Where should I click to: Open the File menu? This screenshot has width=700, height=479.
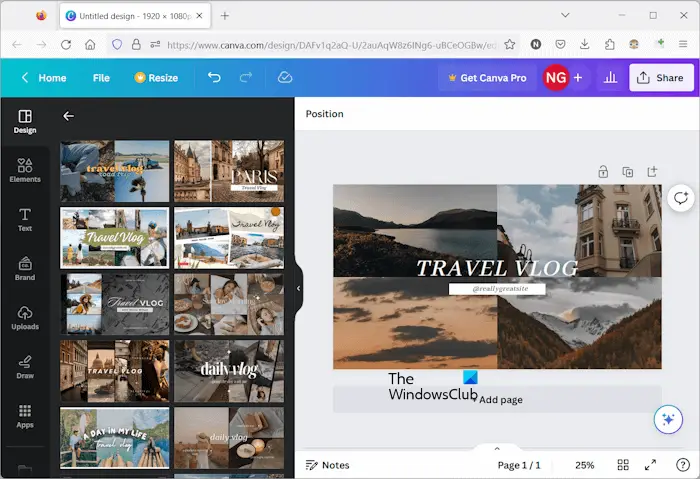[x=101, y=78]
